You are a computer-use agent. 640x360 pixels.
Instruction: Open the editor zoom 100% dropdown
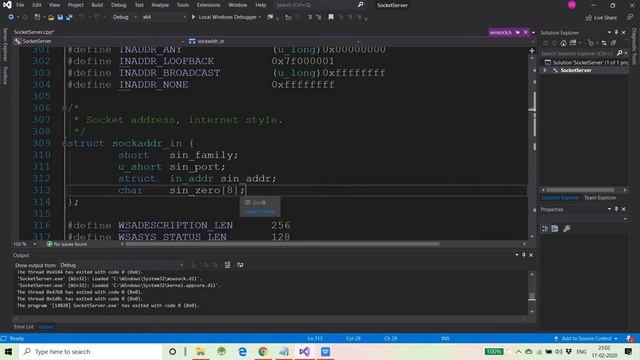point(24,244)
